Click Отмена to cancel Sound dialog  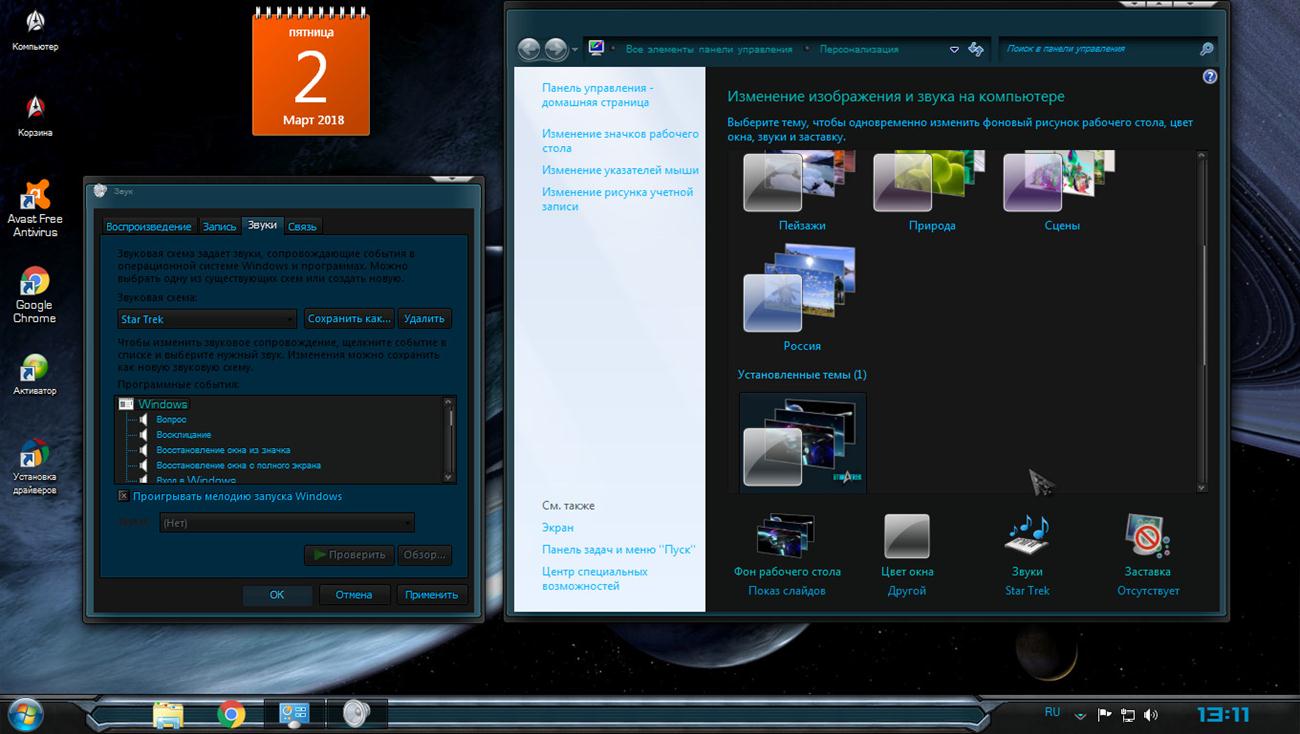pos(354,594)
